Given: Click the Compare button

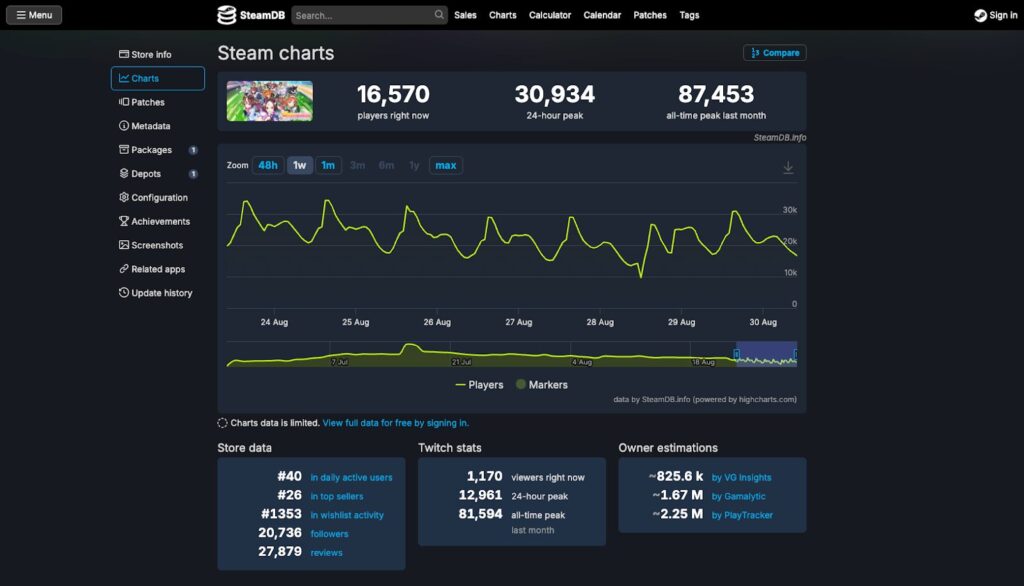Looking at the screenshot, I should (775, 53).
